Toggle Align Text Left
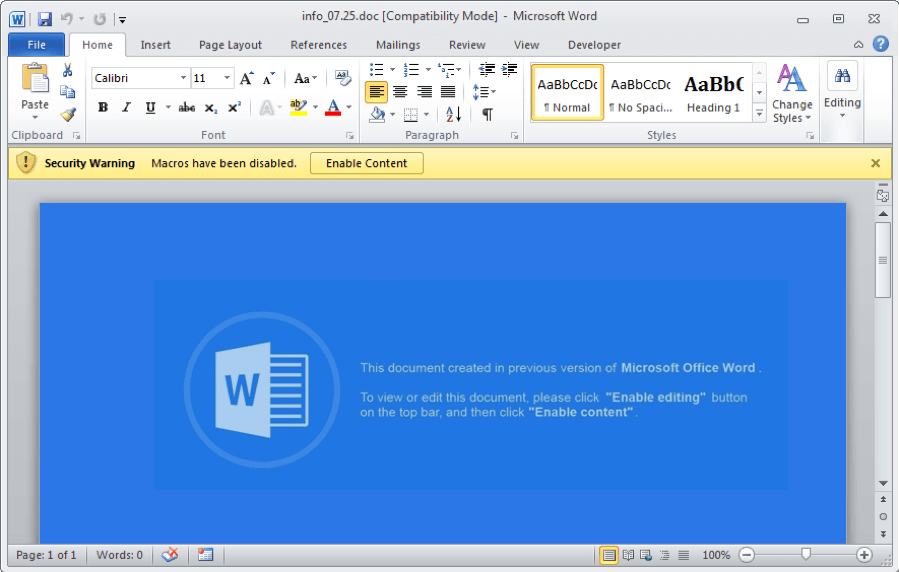The image size is (899, 572). coord(376,92)
